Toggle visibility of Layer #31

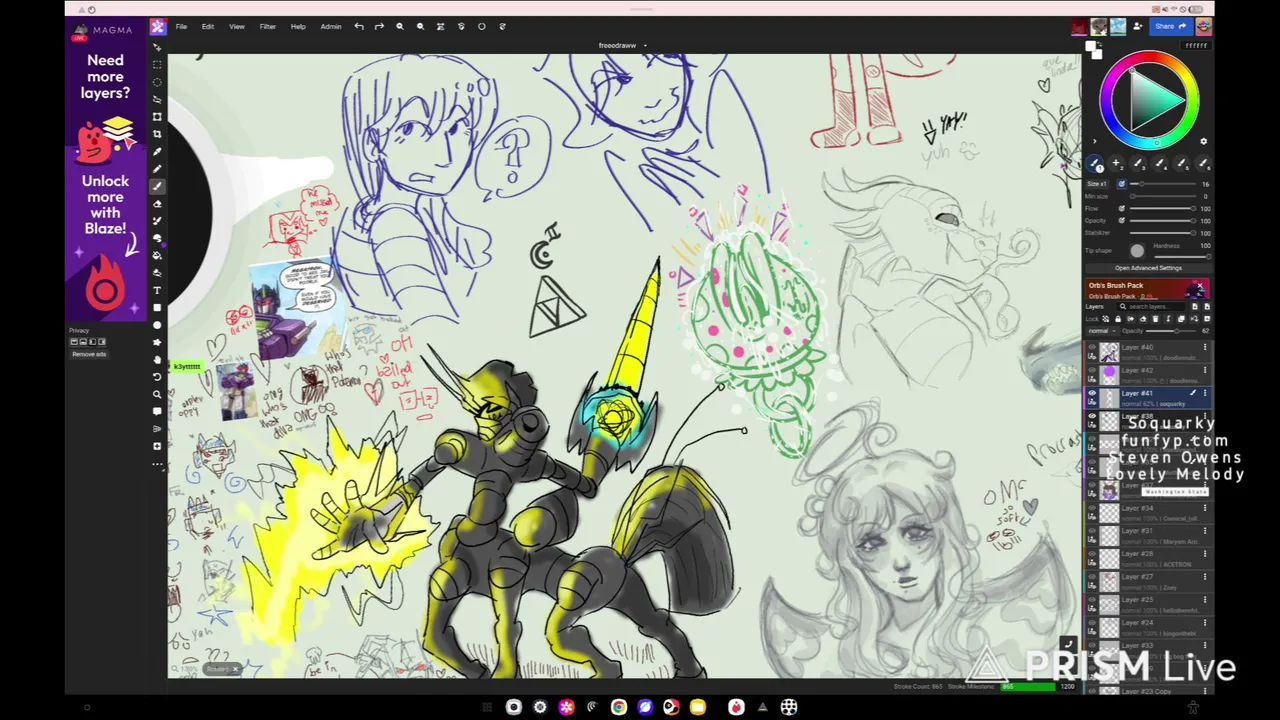1092,531
